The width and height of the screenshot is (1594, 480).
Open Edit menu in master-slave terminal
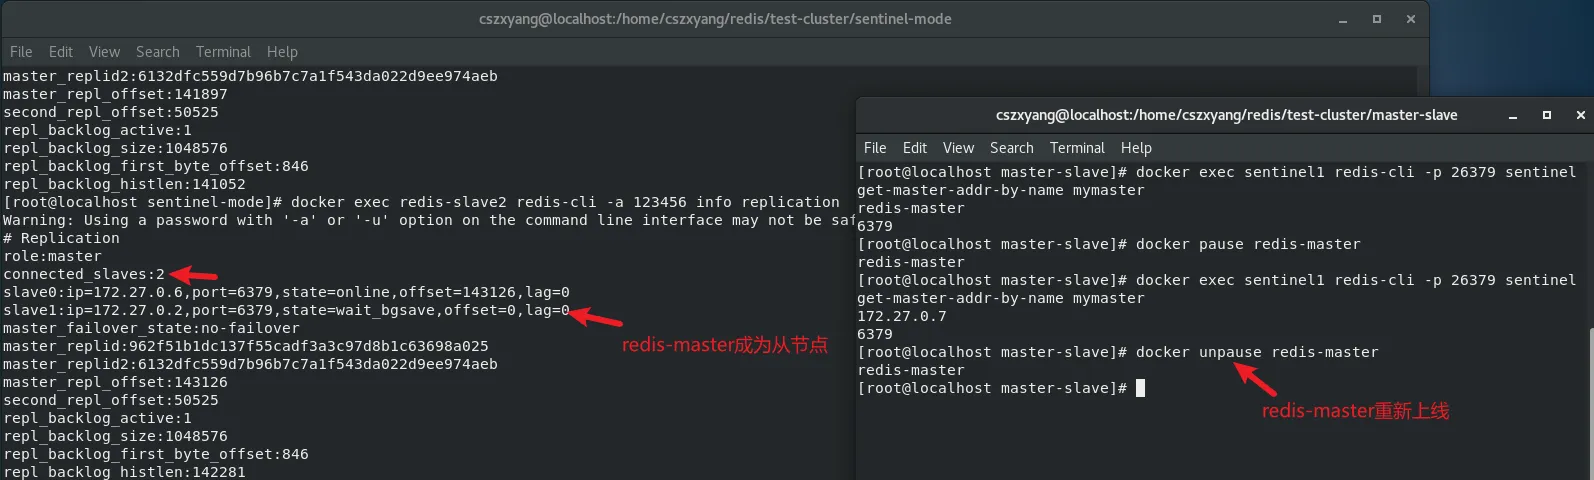click(915, 148)
